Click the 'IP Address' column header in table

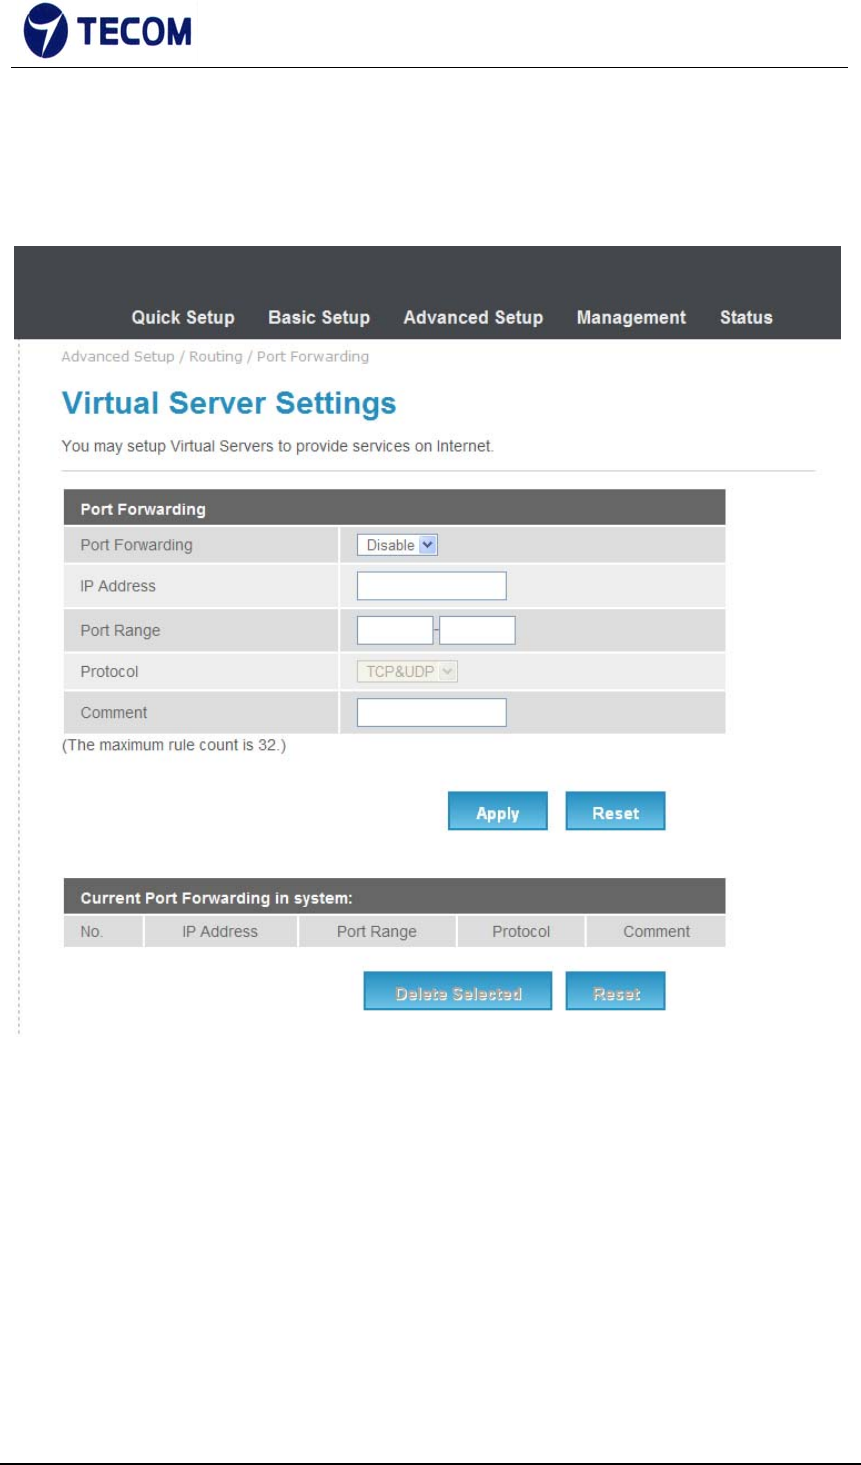tap(220, 931)
